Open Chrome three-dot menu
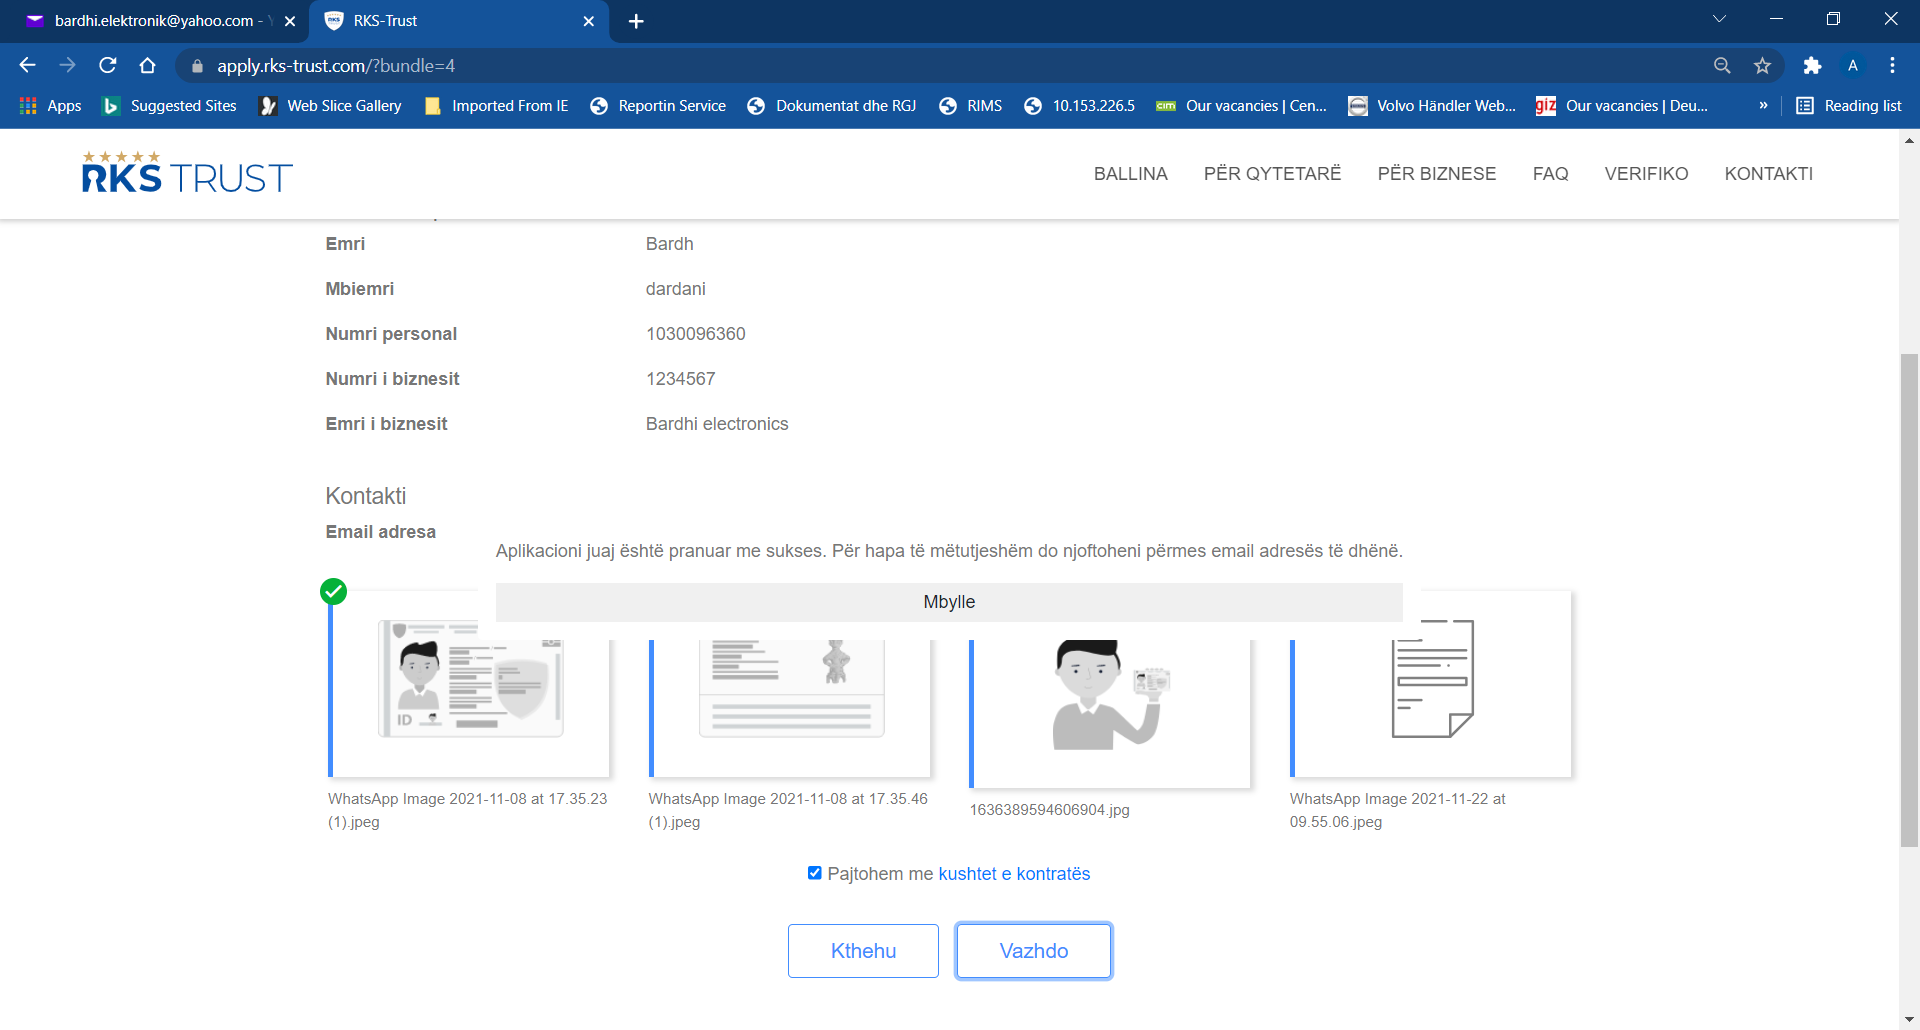 pos(1892,65)
